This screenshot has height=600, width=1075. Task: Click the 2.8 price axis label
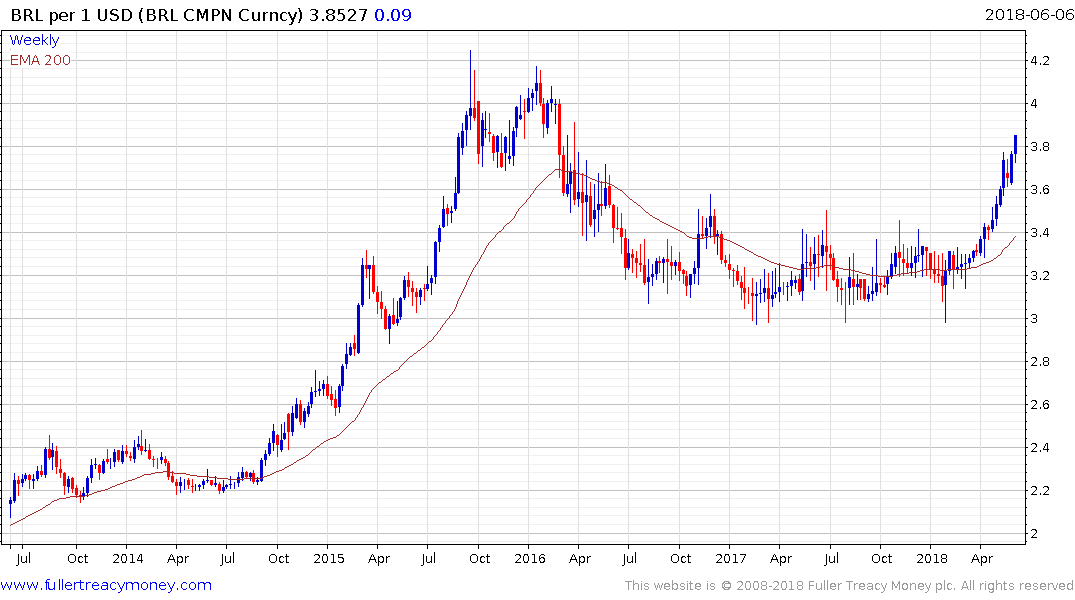pos(1039,361)
